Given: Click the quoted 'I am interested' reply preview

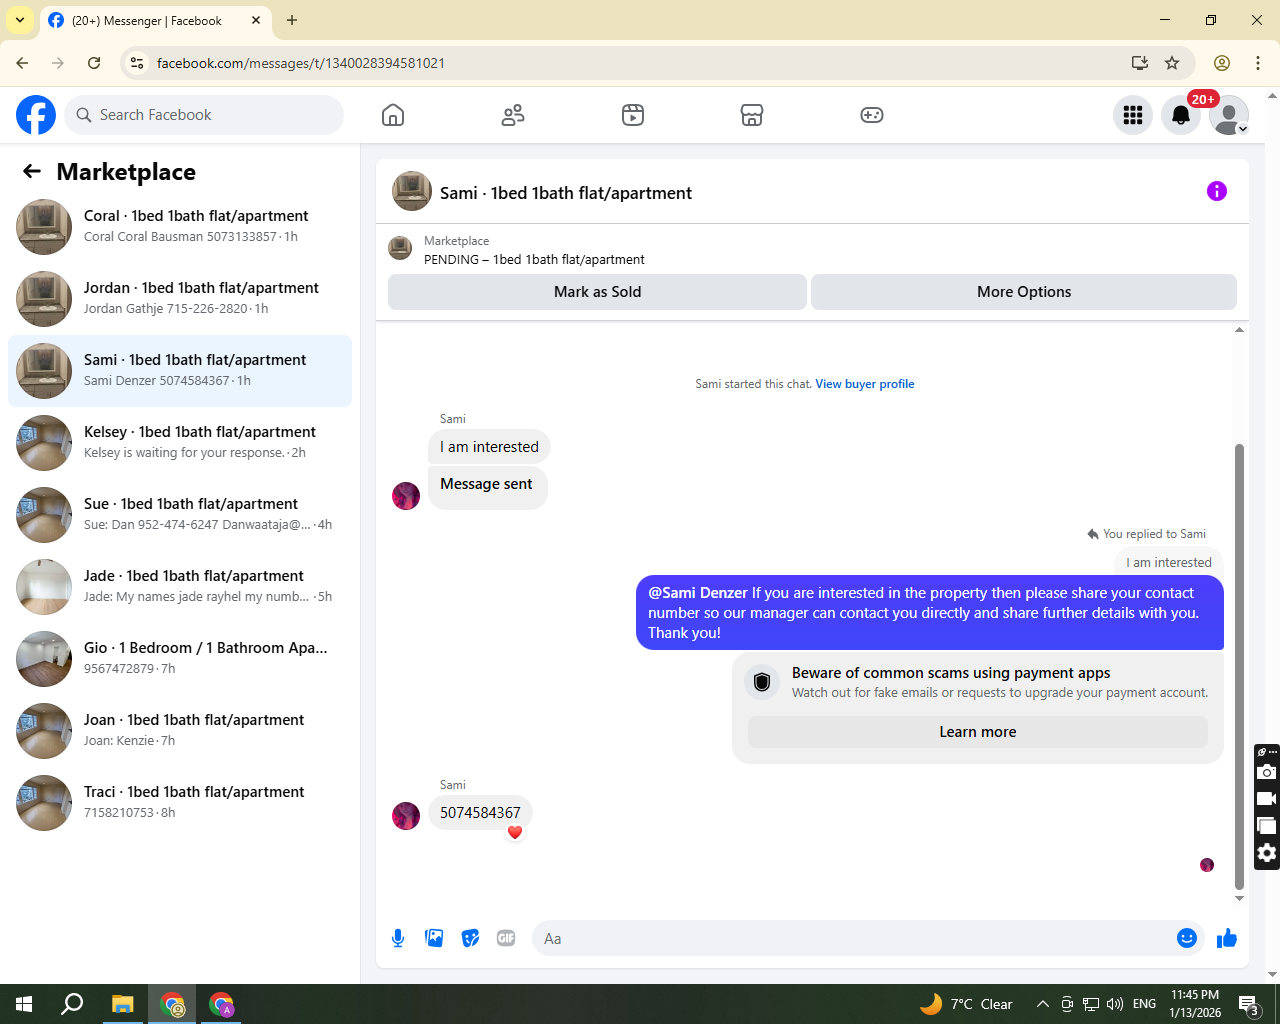Looking at the screenshot, I should pos(1168,563).
